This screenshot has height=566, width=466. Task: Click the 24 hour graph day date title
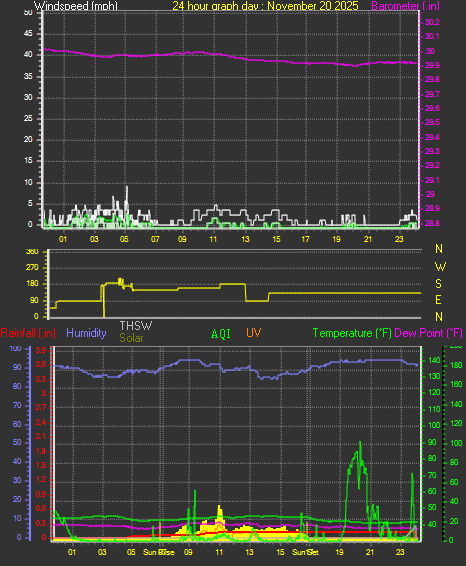pos(265,6)
